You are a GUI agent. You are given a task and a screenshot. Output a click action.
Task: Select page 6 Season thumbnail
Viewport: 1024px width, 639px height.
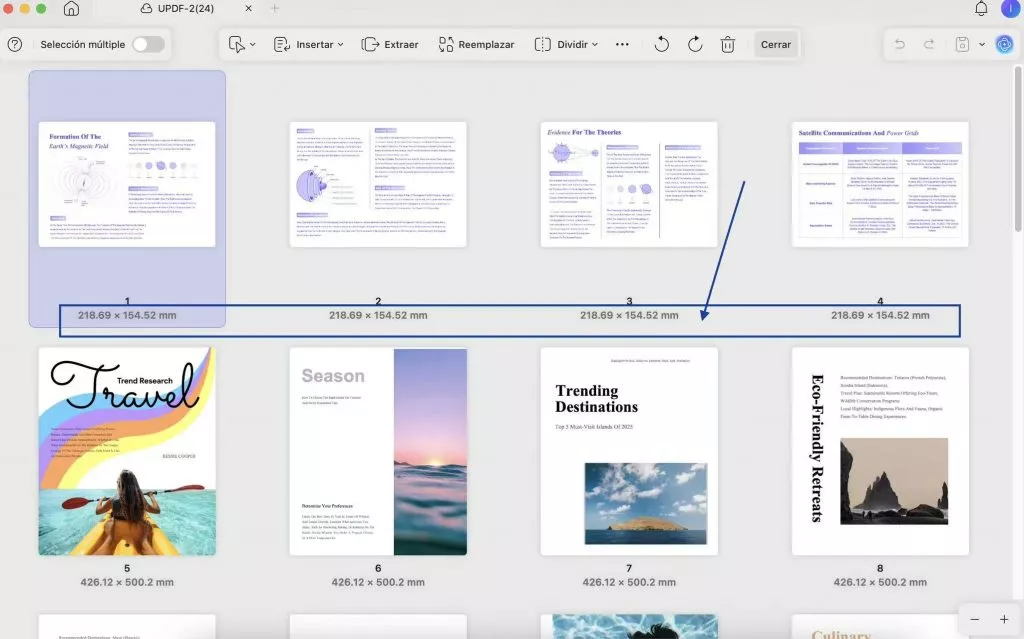[x=378, y=451]
